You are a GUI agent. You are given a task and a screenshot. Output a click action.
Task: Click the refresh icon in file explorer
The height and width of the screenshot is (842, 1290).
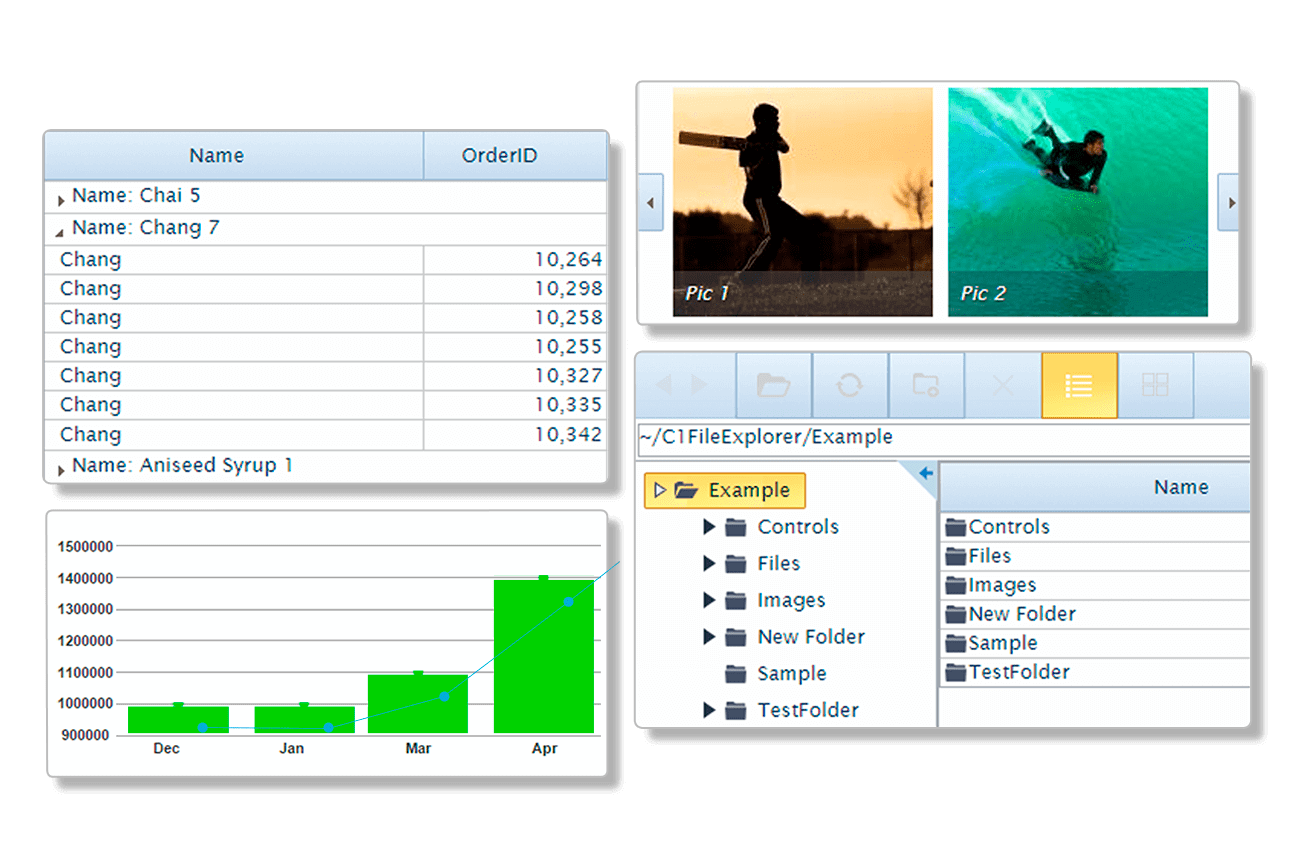pos(850,385)
